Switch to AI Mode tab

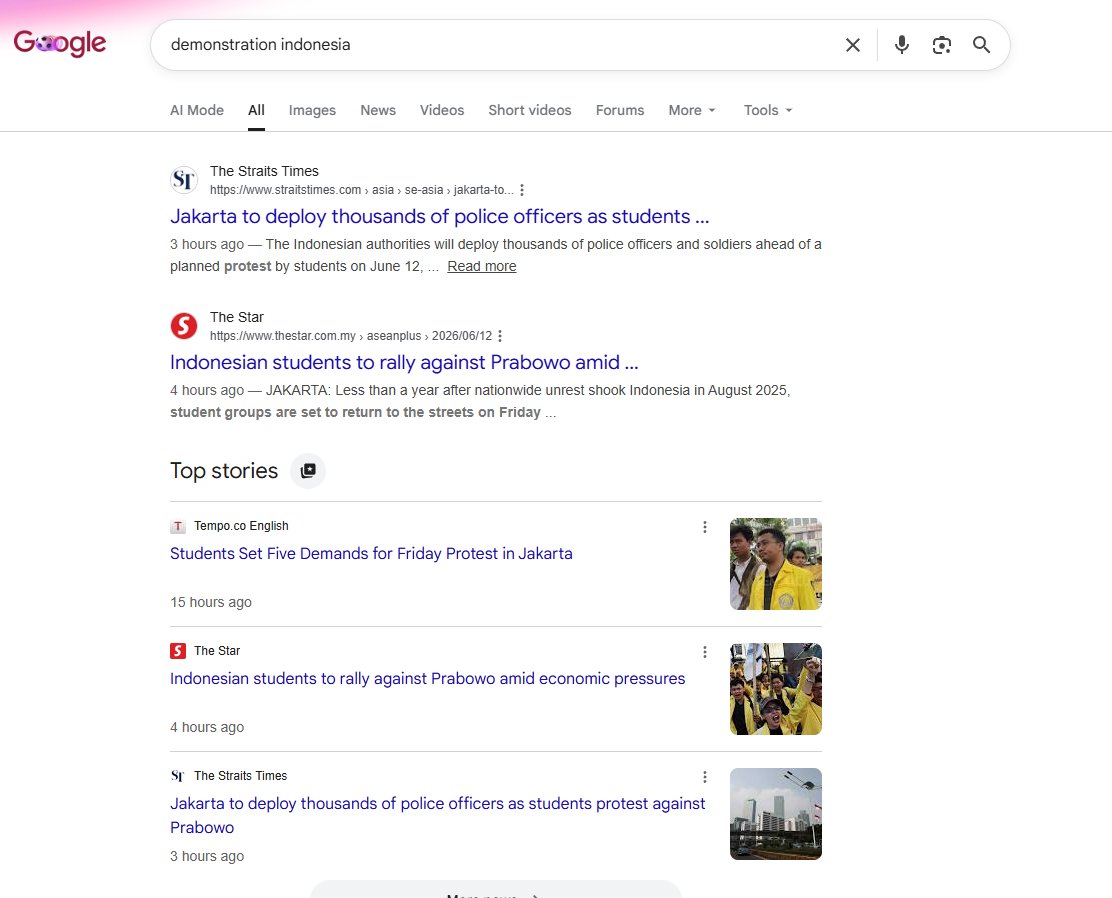196,110
